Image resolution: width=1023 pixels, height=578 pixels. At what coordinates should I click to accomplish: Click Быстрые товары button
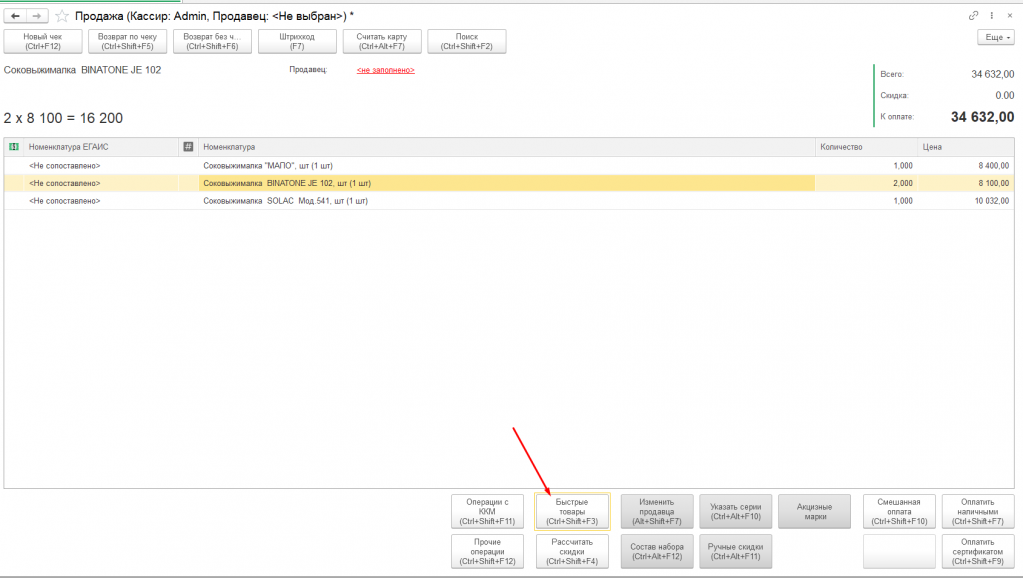point(572,511)
